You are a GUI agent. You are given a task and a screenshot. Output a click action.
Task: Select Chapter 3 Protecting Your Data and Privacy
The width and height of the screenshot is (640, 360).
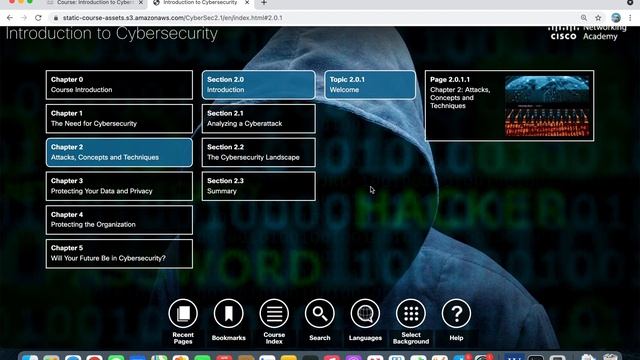pos(119,186)
